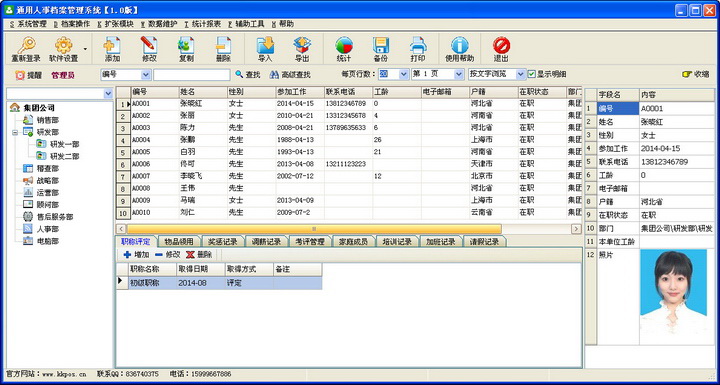Viewport: 720px width, 385px height.
Task: Open the 软件设置 dropdown arrow
Action: [85, 49]
